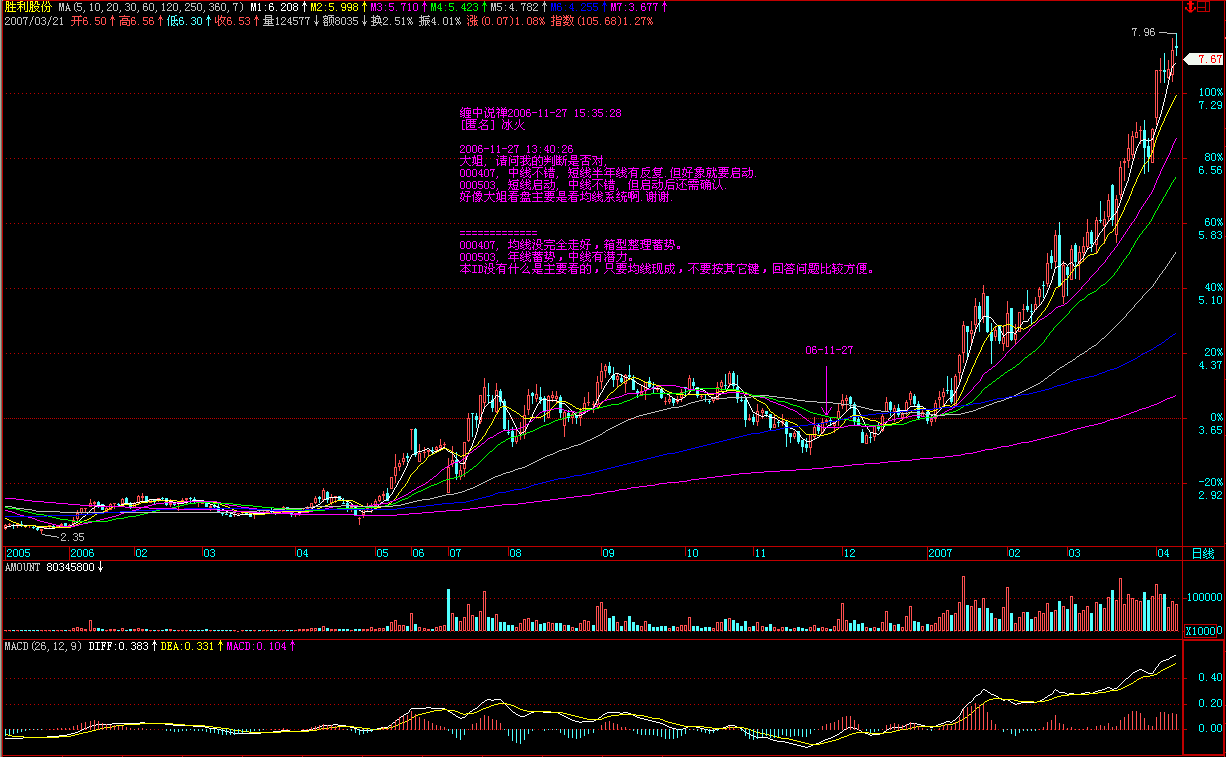Image resolution: width=1226 pixels, height=757 pixels.
Task: Click the 7.67 current price tag
Action: [x=1208, y=60]
